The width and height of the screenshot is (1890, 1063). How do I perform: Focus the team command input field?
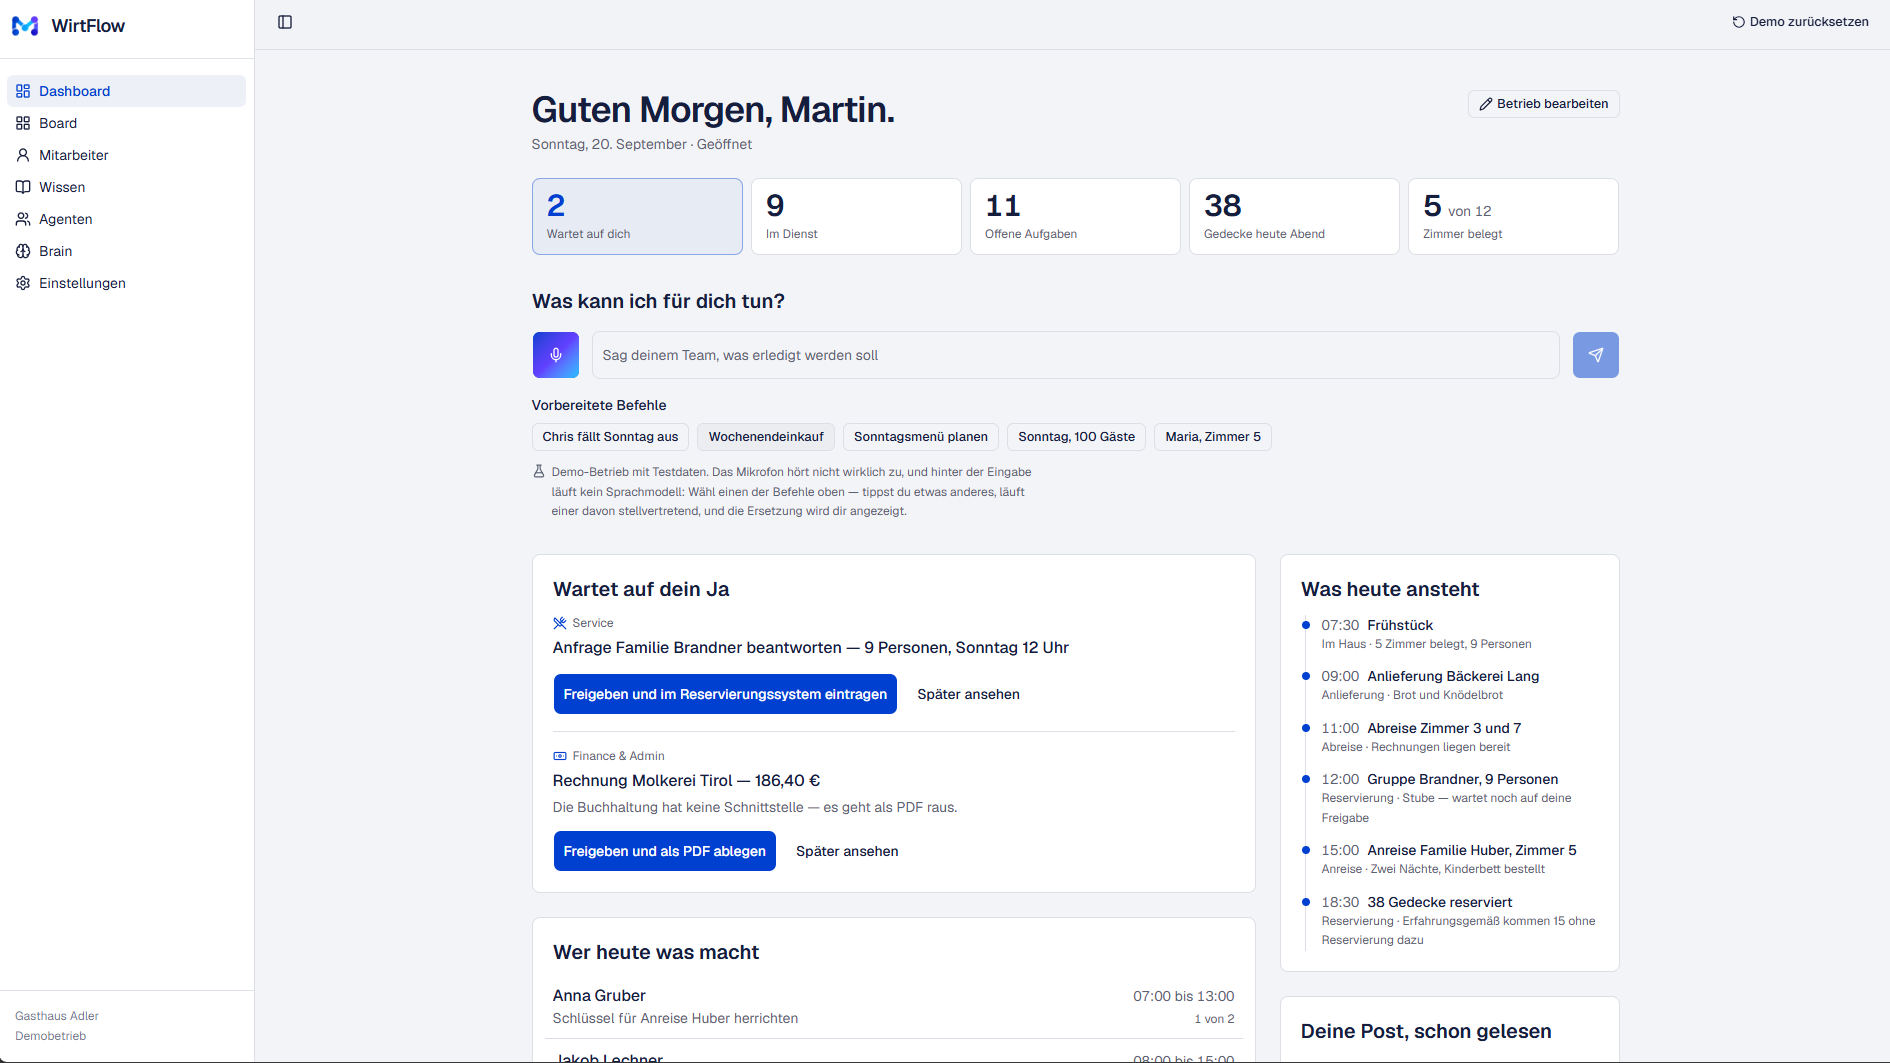tap(1076, 355)
